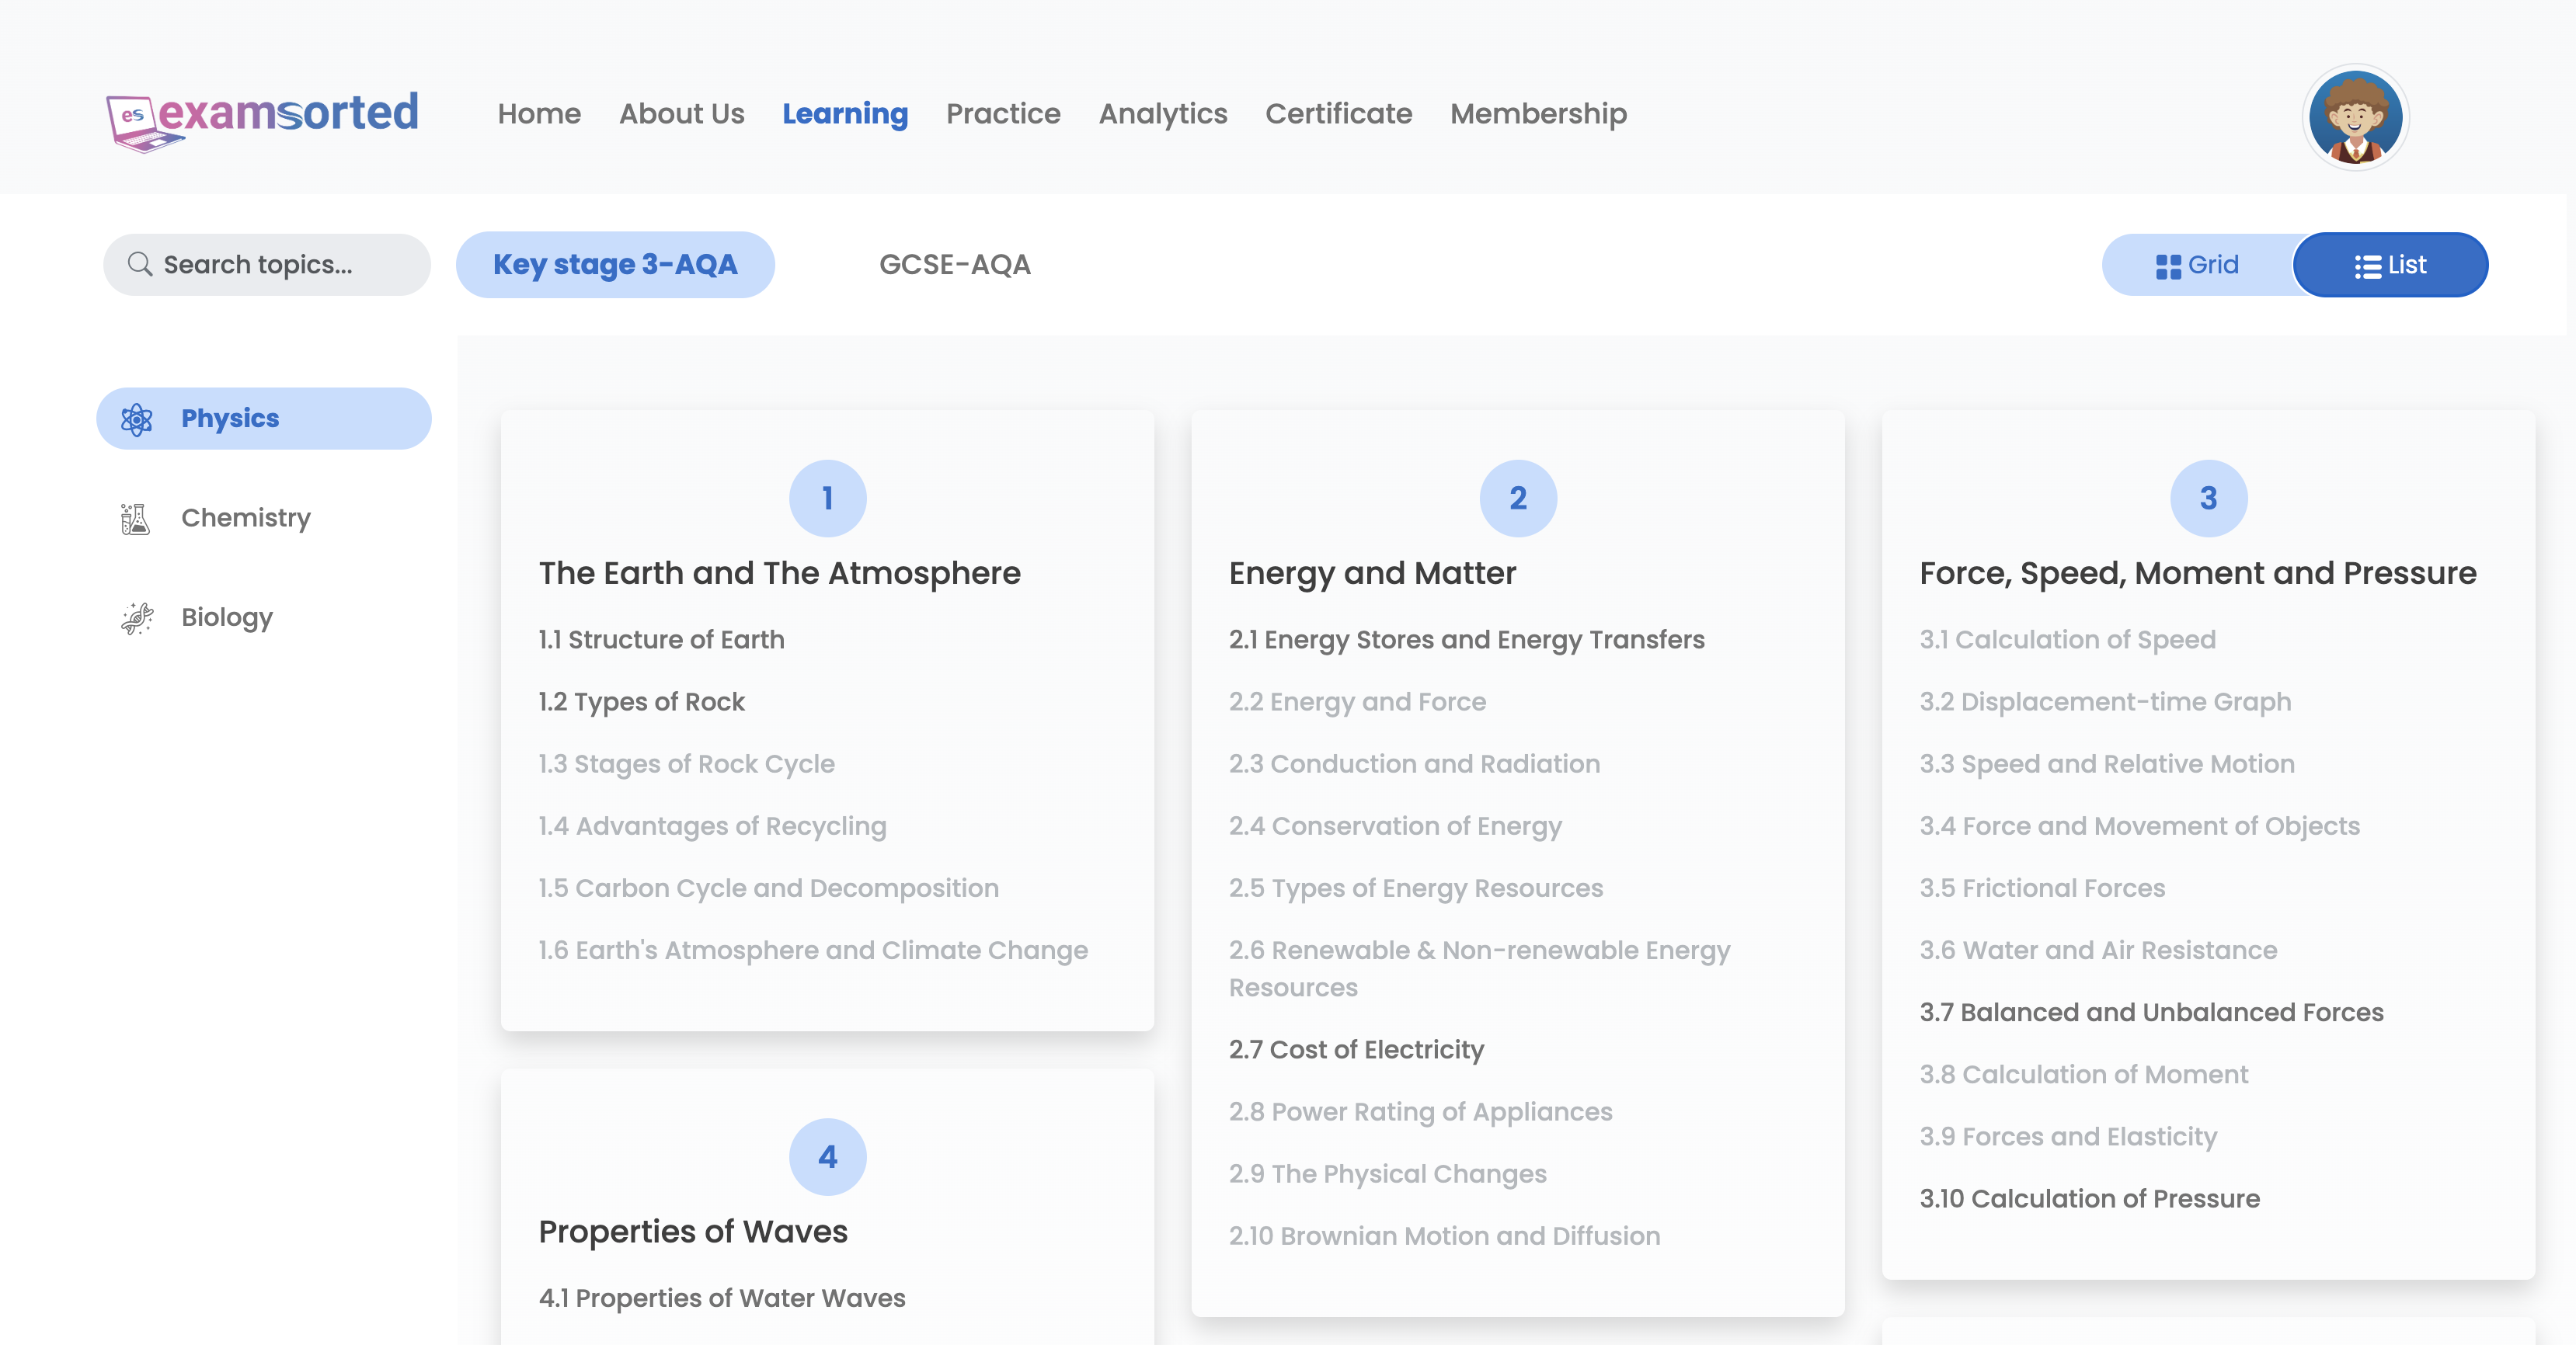
Task: Open the Membership page
Action: tap(1538, 114)
